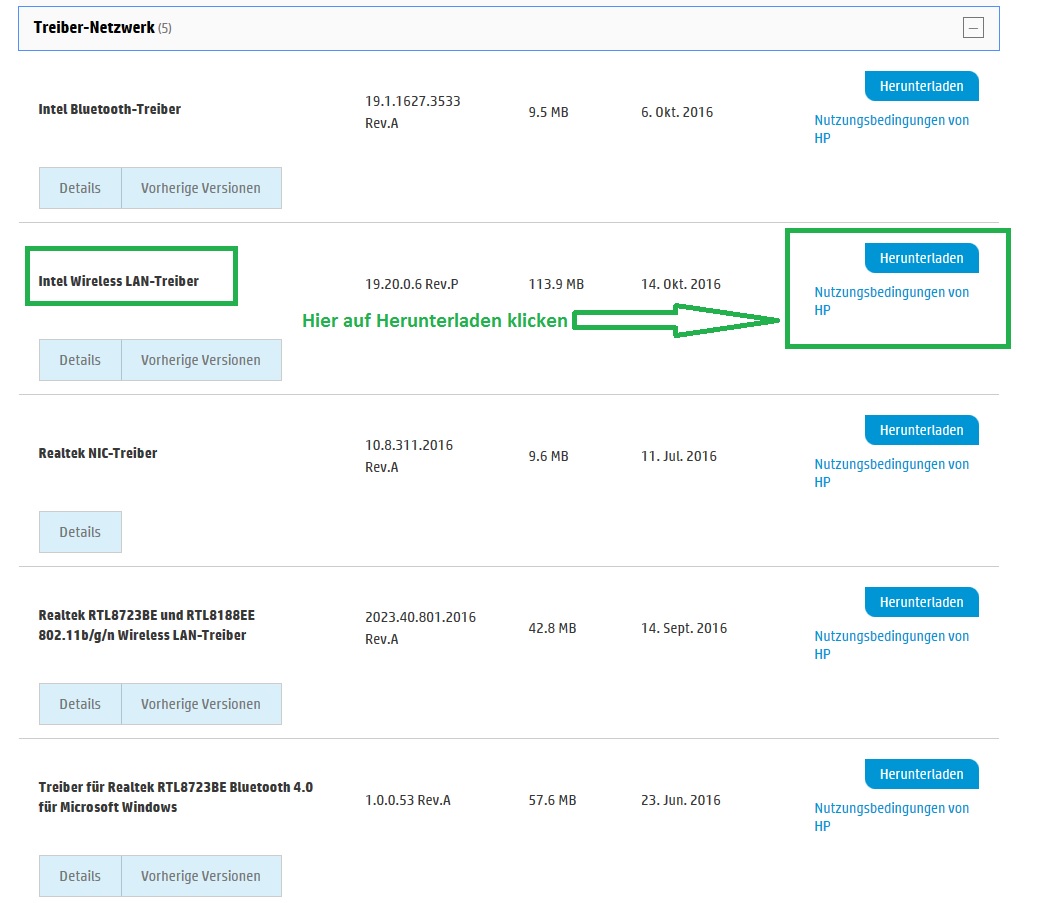The height and width of the screenshot is (903, 1037).
Task: Click the date 14. Sept. 2016
Action: (x=684, y=628)
